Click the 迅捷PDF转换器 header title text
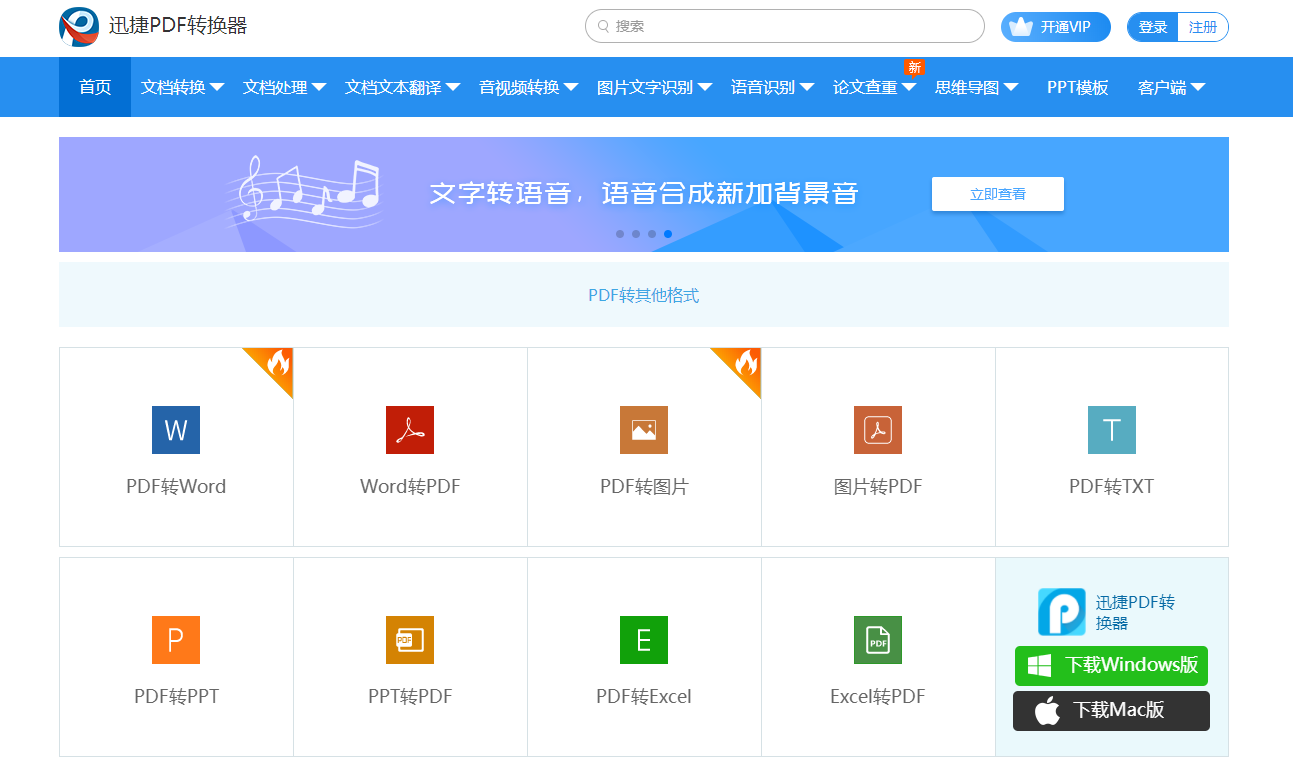The image size is (1293, 774). [178, 26]
